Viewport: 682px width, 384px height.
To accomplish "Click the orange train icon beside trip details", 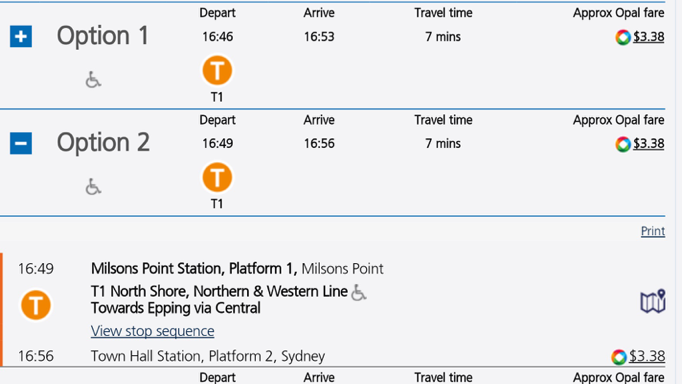I will click(36, 305).
